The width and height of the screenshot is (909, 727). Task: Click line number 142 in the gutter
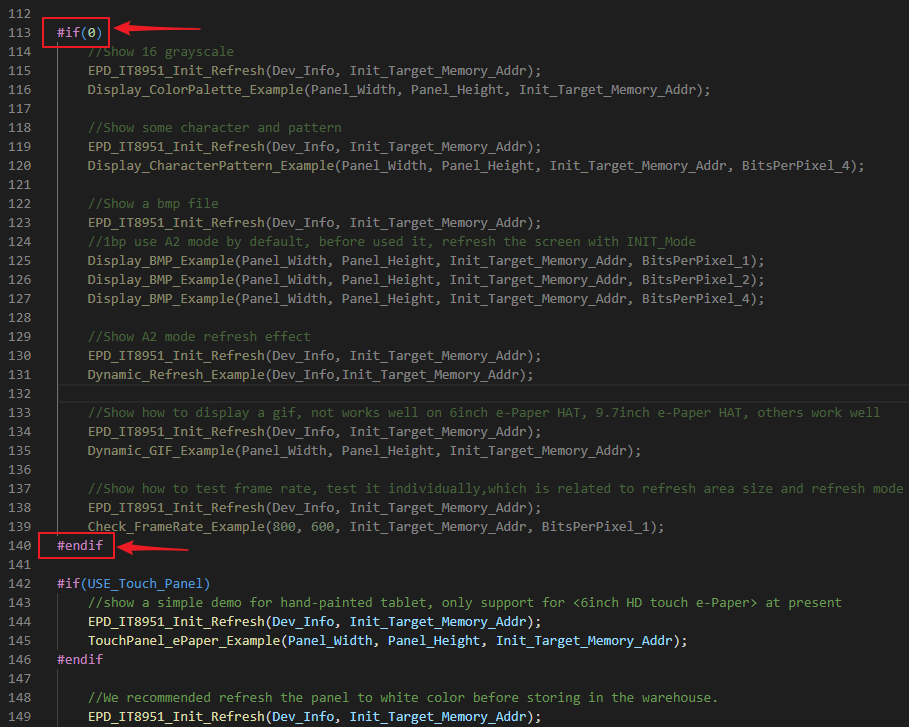pos(19,583)
